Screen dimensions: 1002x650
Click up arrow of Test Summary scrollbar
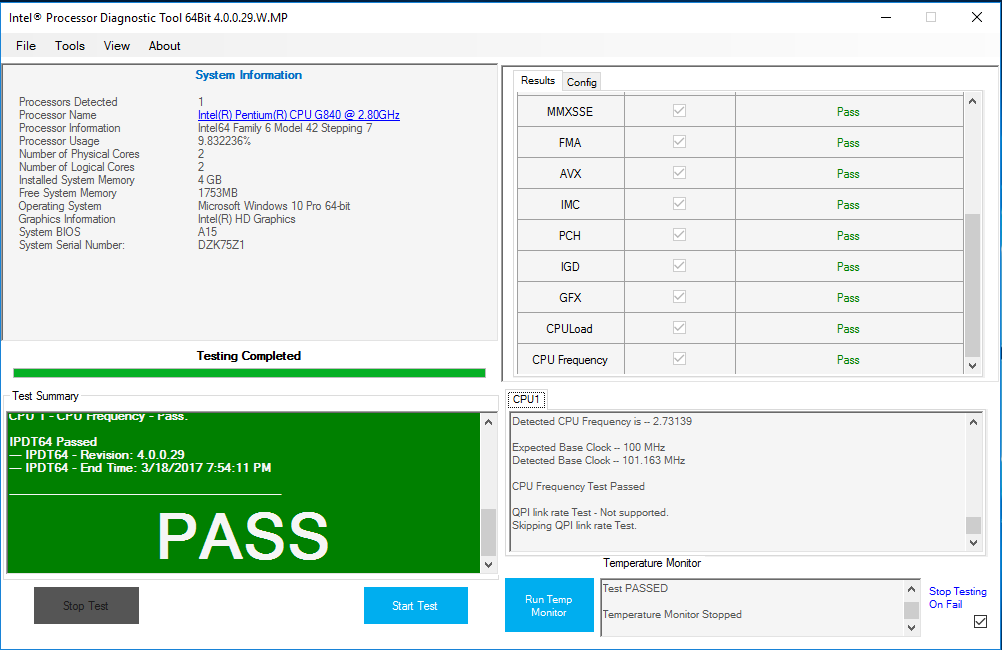[x=488, y=423]
